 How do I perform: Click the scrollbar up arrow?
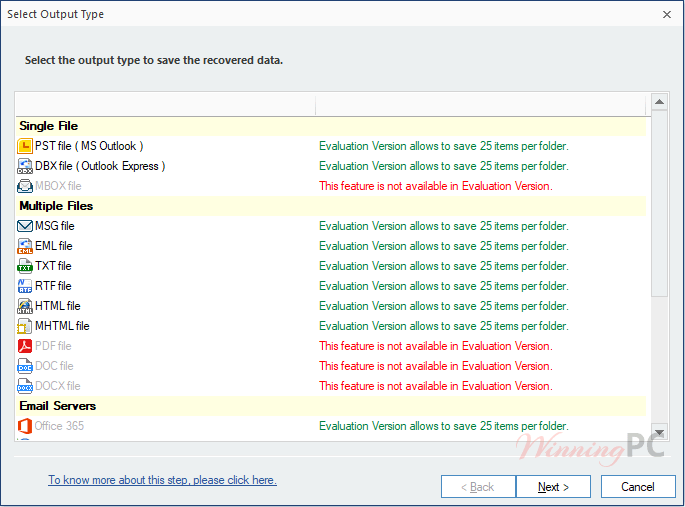coord(659,102)
